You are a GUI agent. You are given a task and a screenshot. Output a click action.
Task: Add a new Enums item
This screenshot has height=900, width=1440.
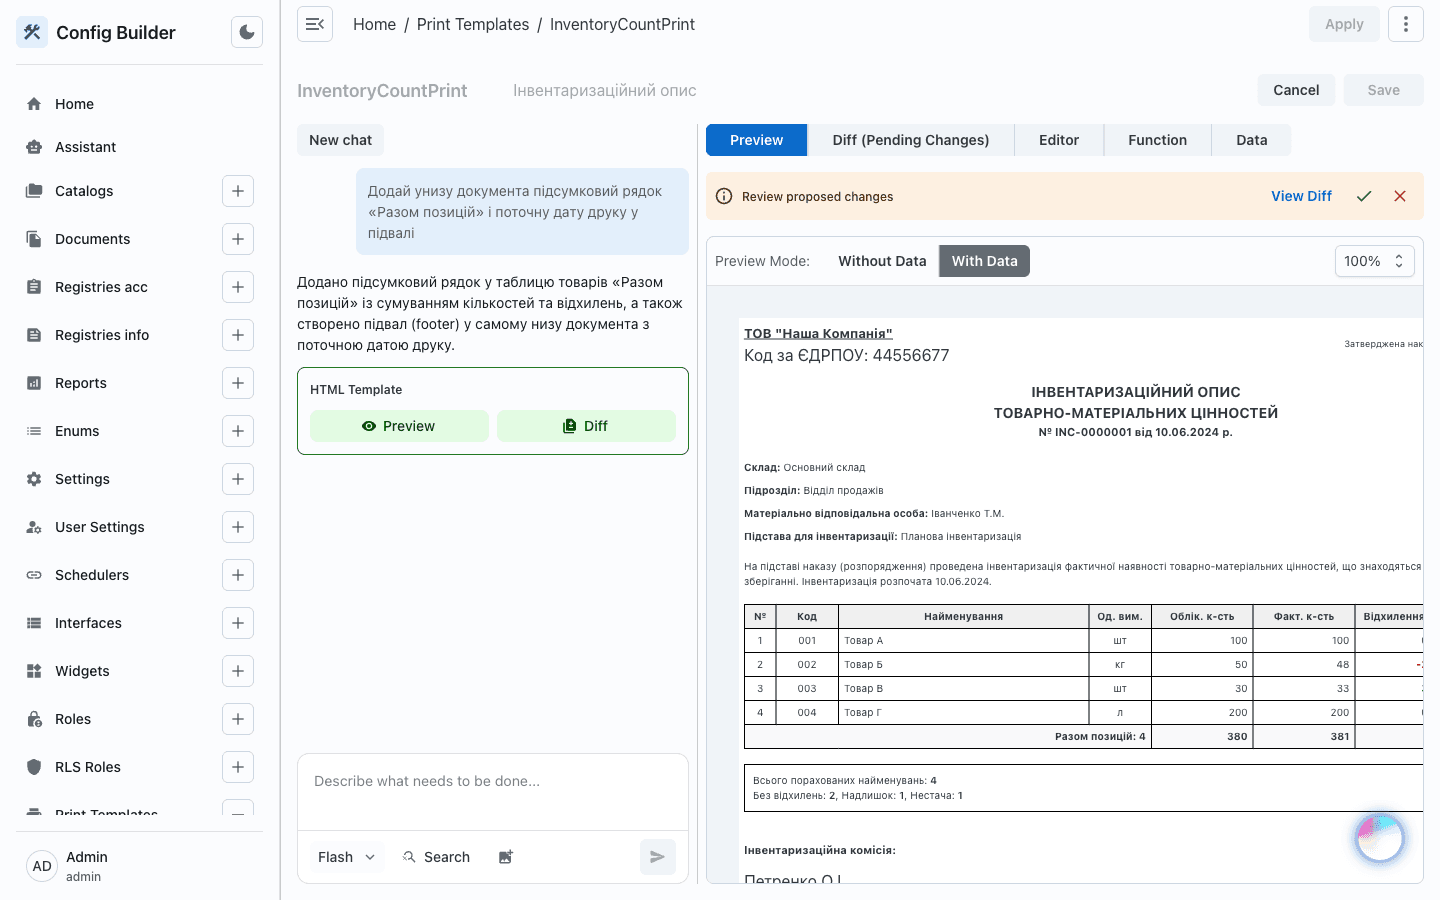pyautogui.click(x=238, y=431)
